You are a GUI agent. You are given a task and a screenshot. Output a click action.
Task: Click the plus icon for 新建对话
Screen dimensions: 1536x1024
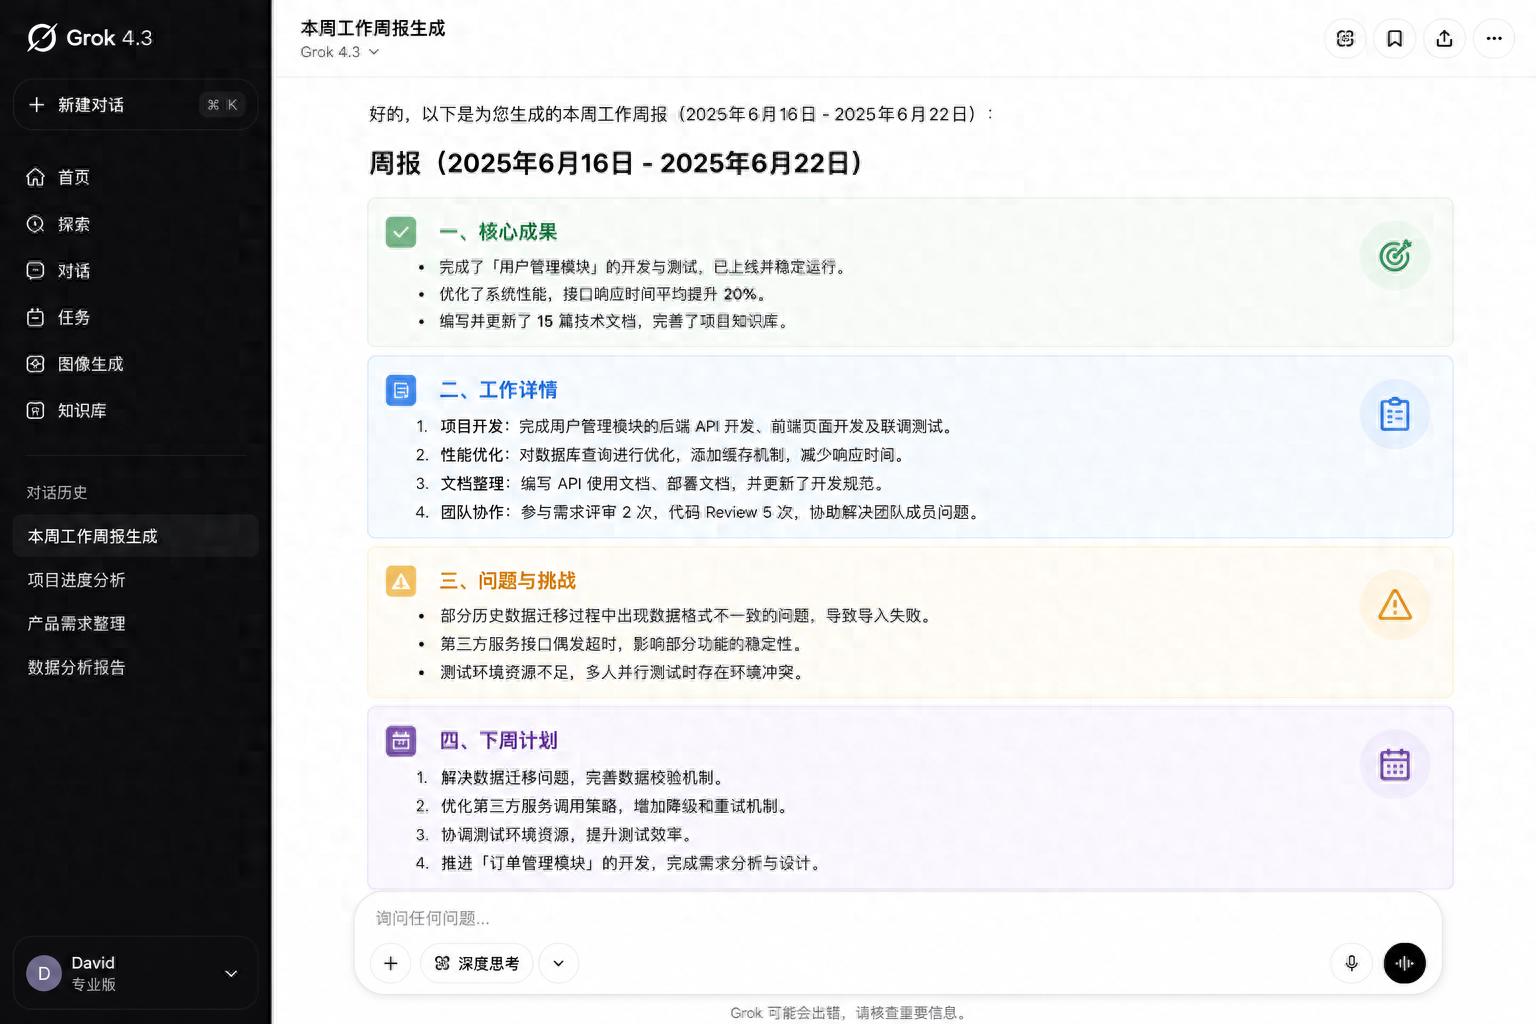click(x=37, y=105)
